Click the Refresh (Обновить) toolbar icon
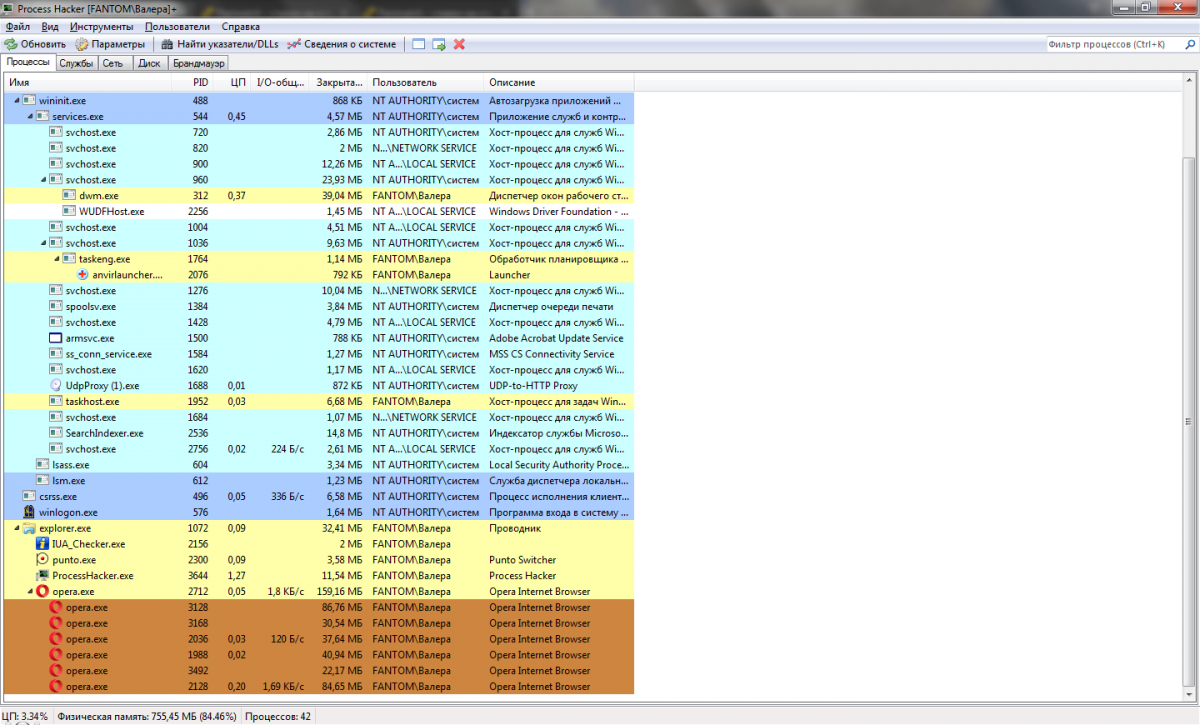The width and height of the screenshot is (1200, 725). (11, 44)
